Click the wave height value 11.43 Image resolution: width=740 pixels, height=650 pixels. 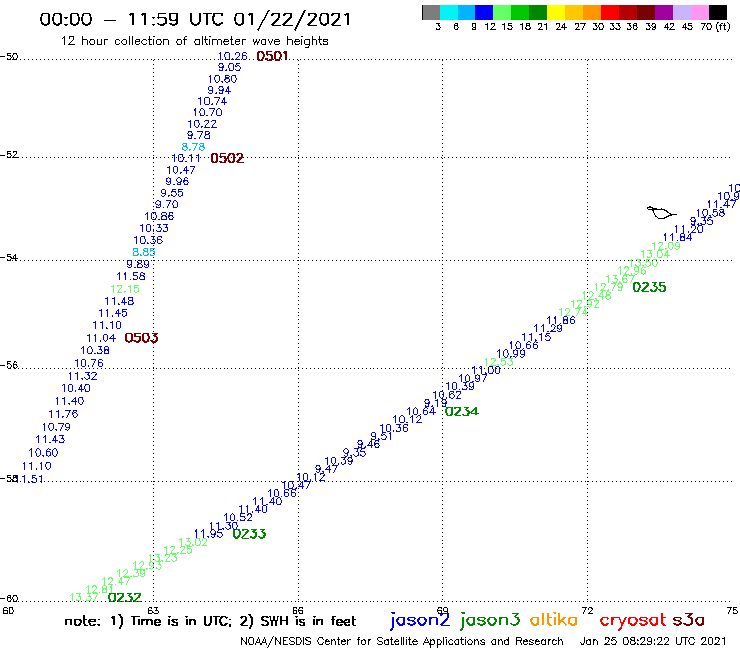pyautogui.click(x=50, y=439)
